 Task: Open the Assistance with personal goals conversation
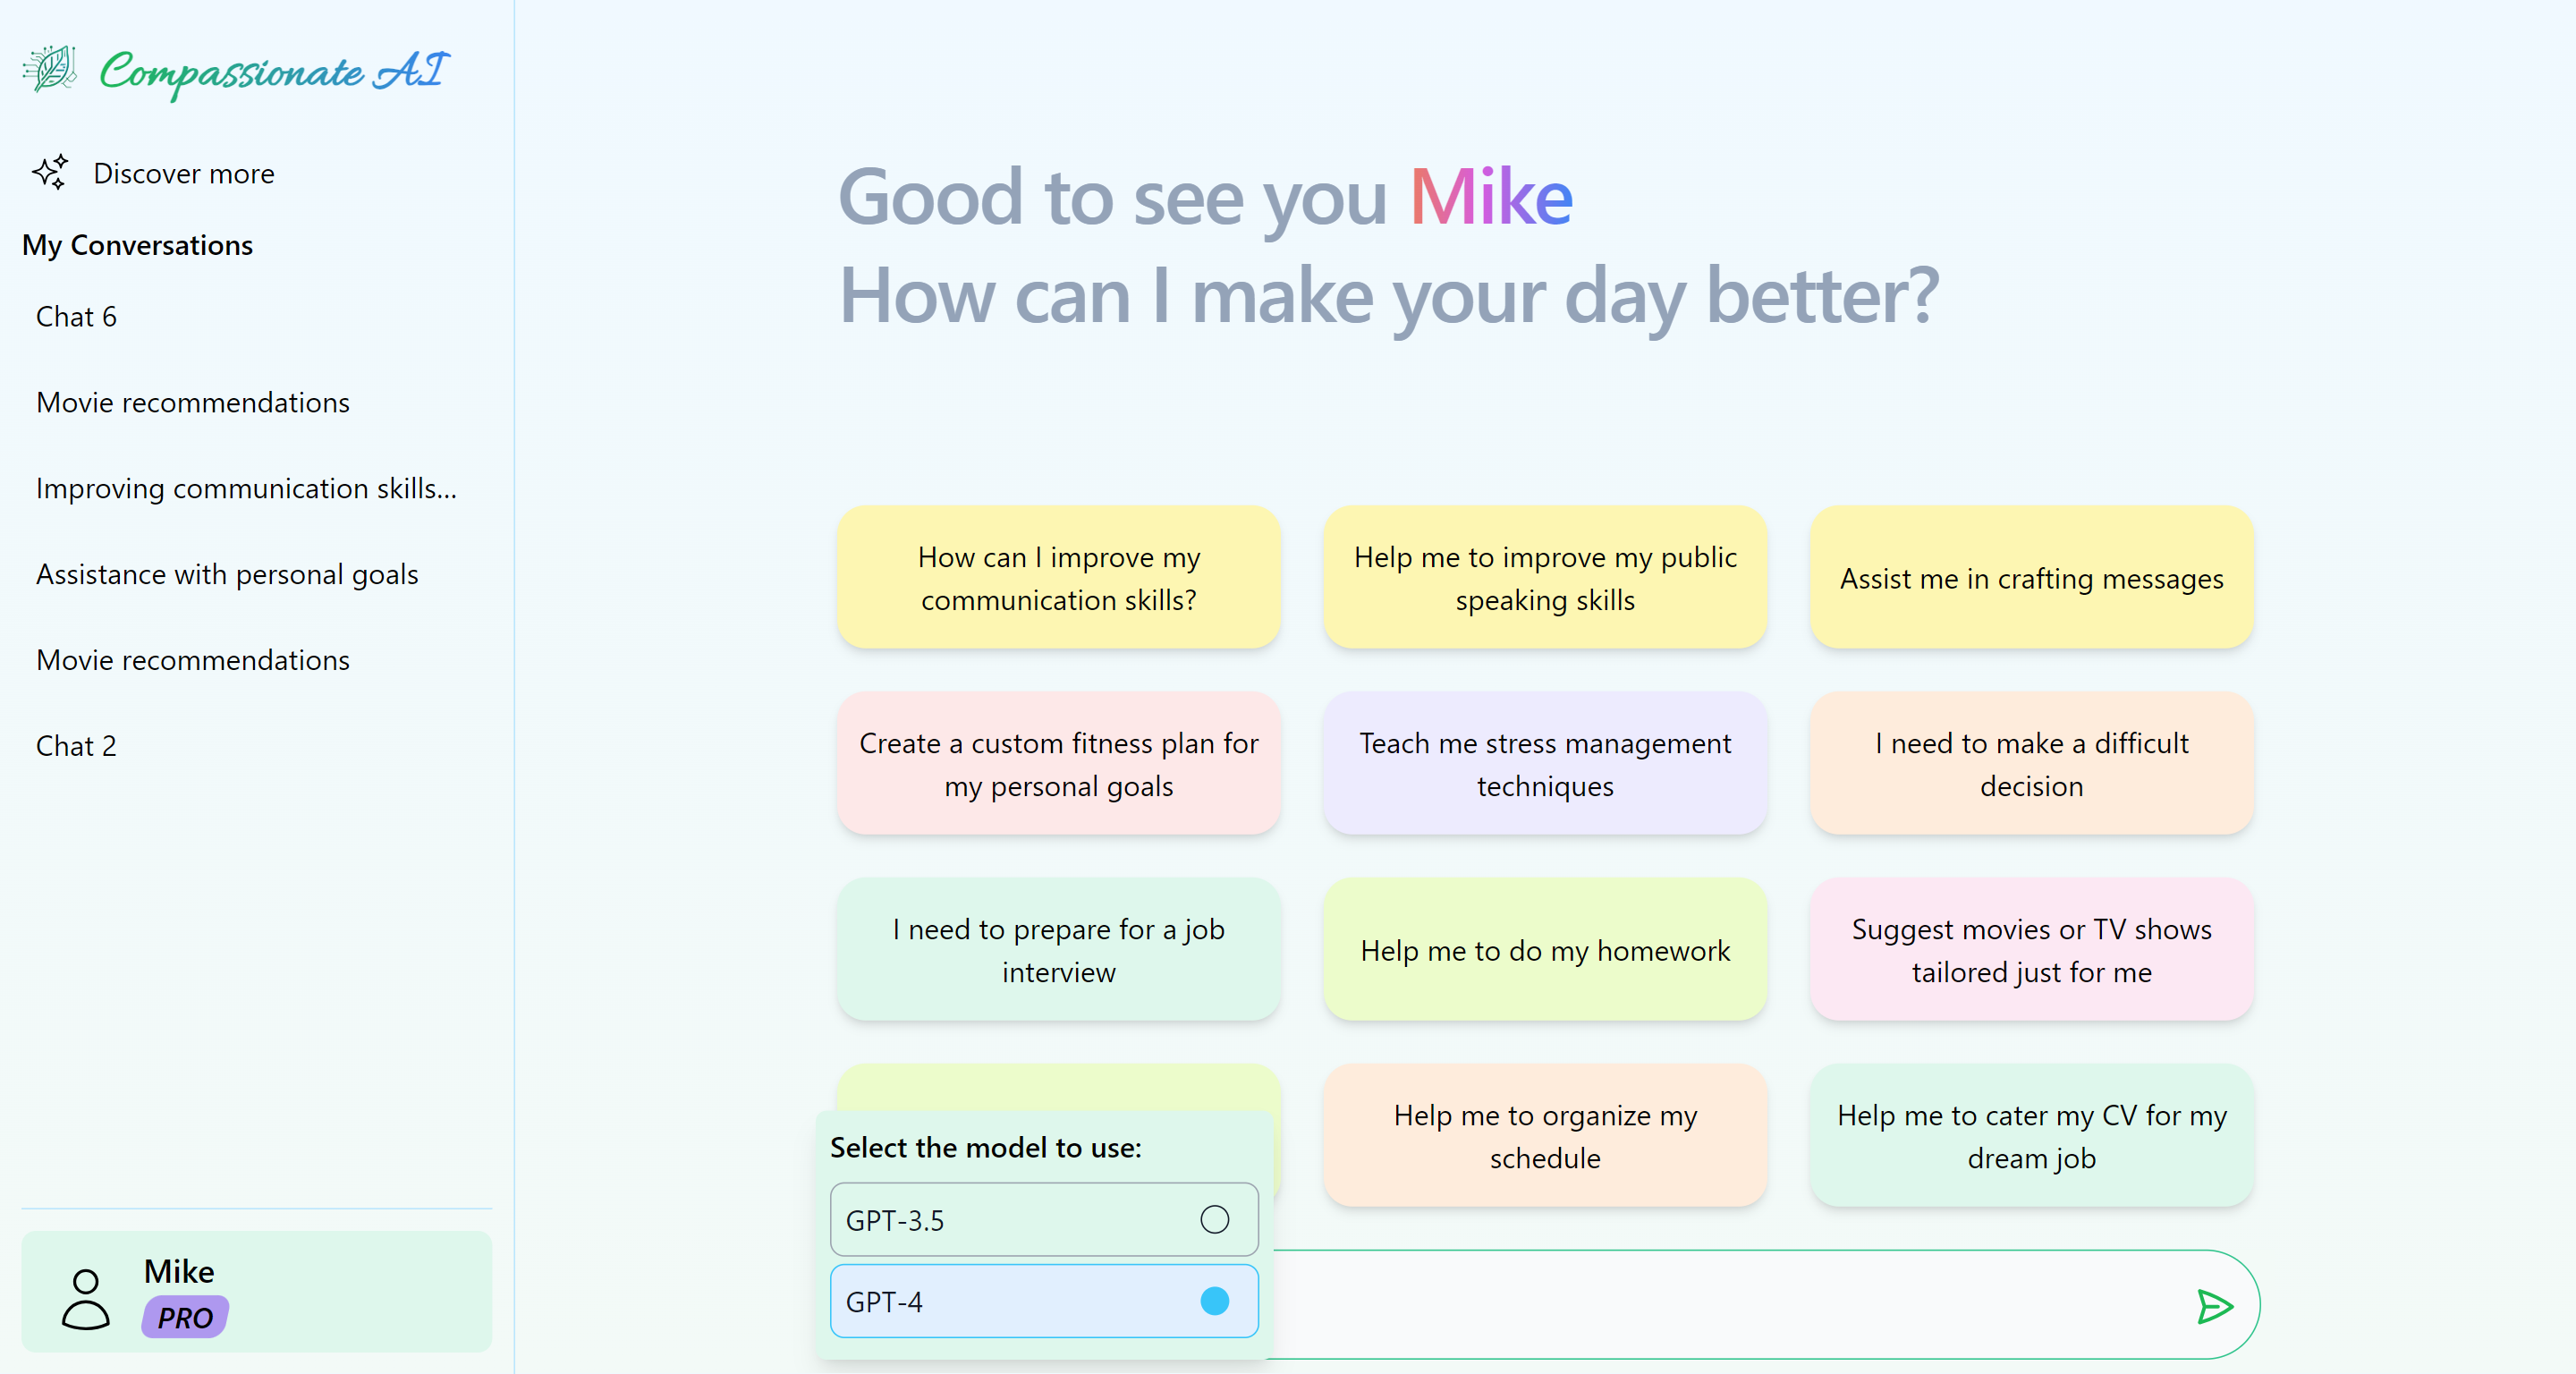click(226, 574)
